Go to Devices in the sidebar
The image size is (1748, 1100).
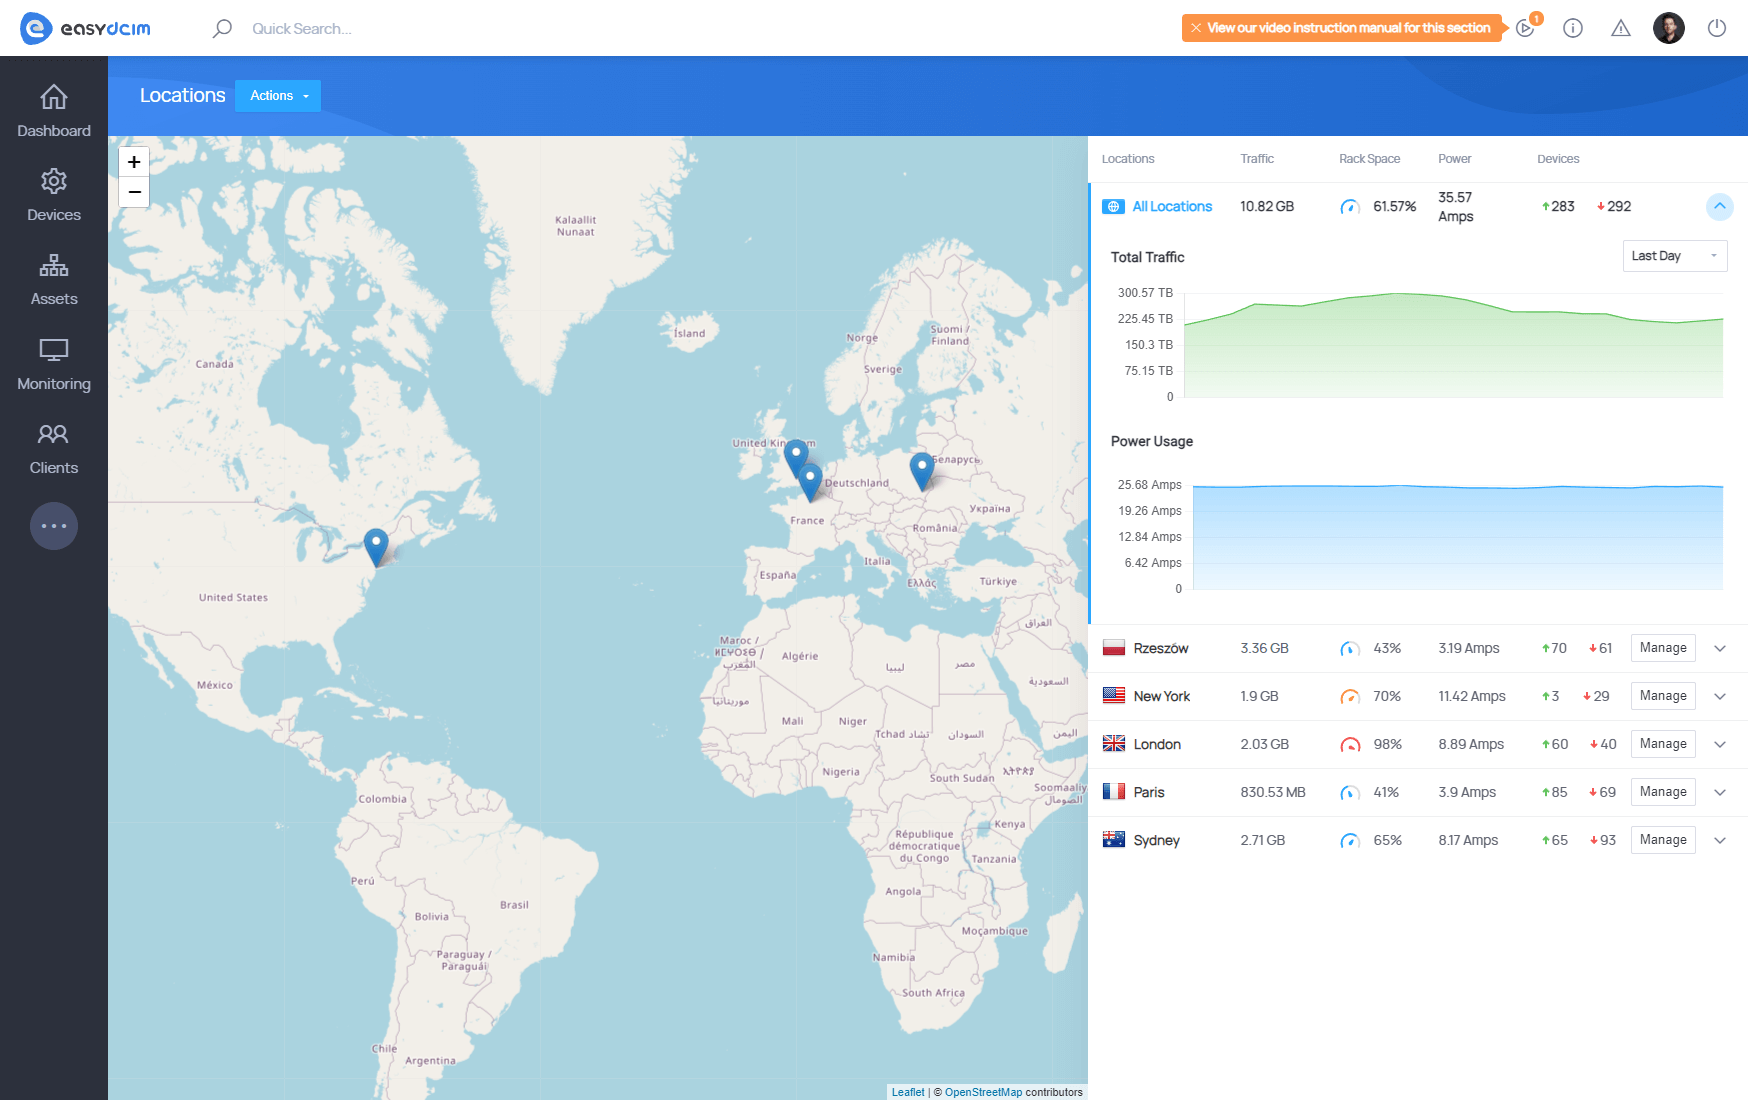(54, 195)
